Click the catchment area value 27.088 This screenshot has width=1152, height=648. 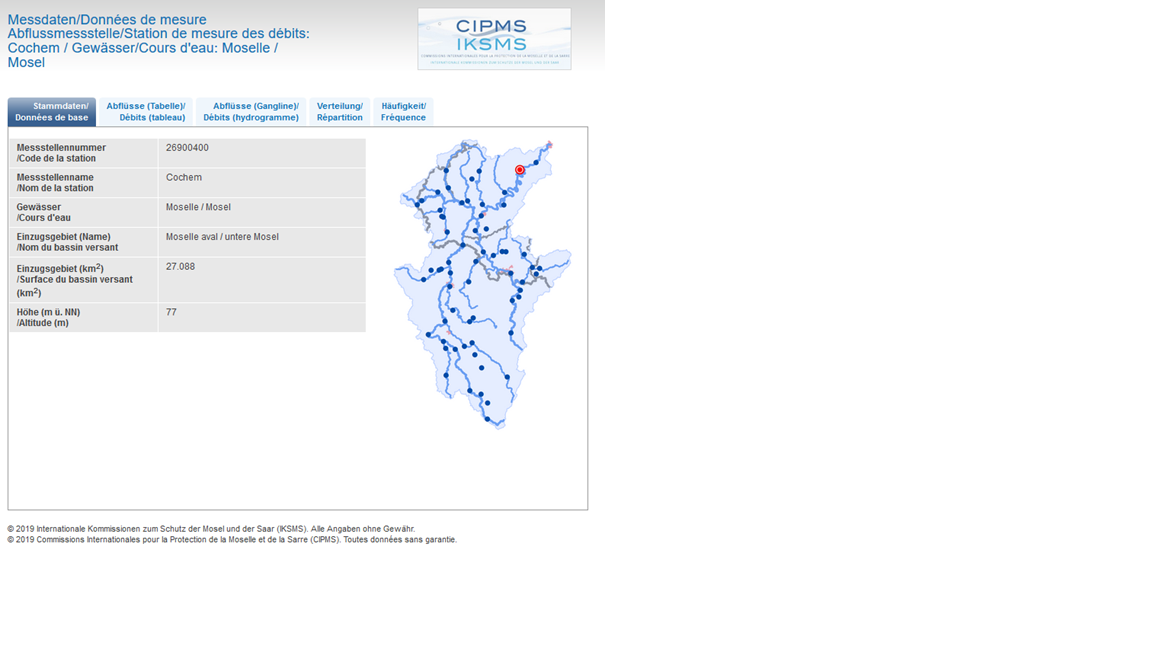tap(180, 267)
